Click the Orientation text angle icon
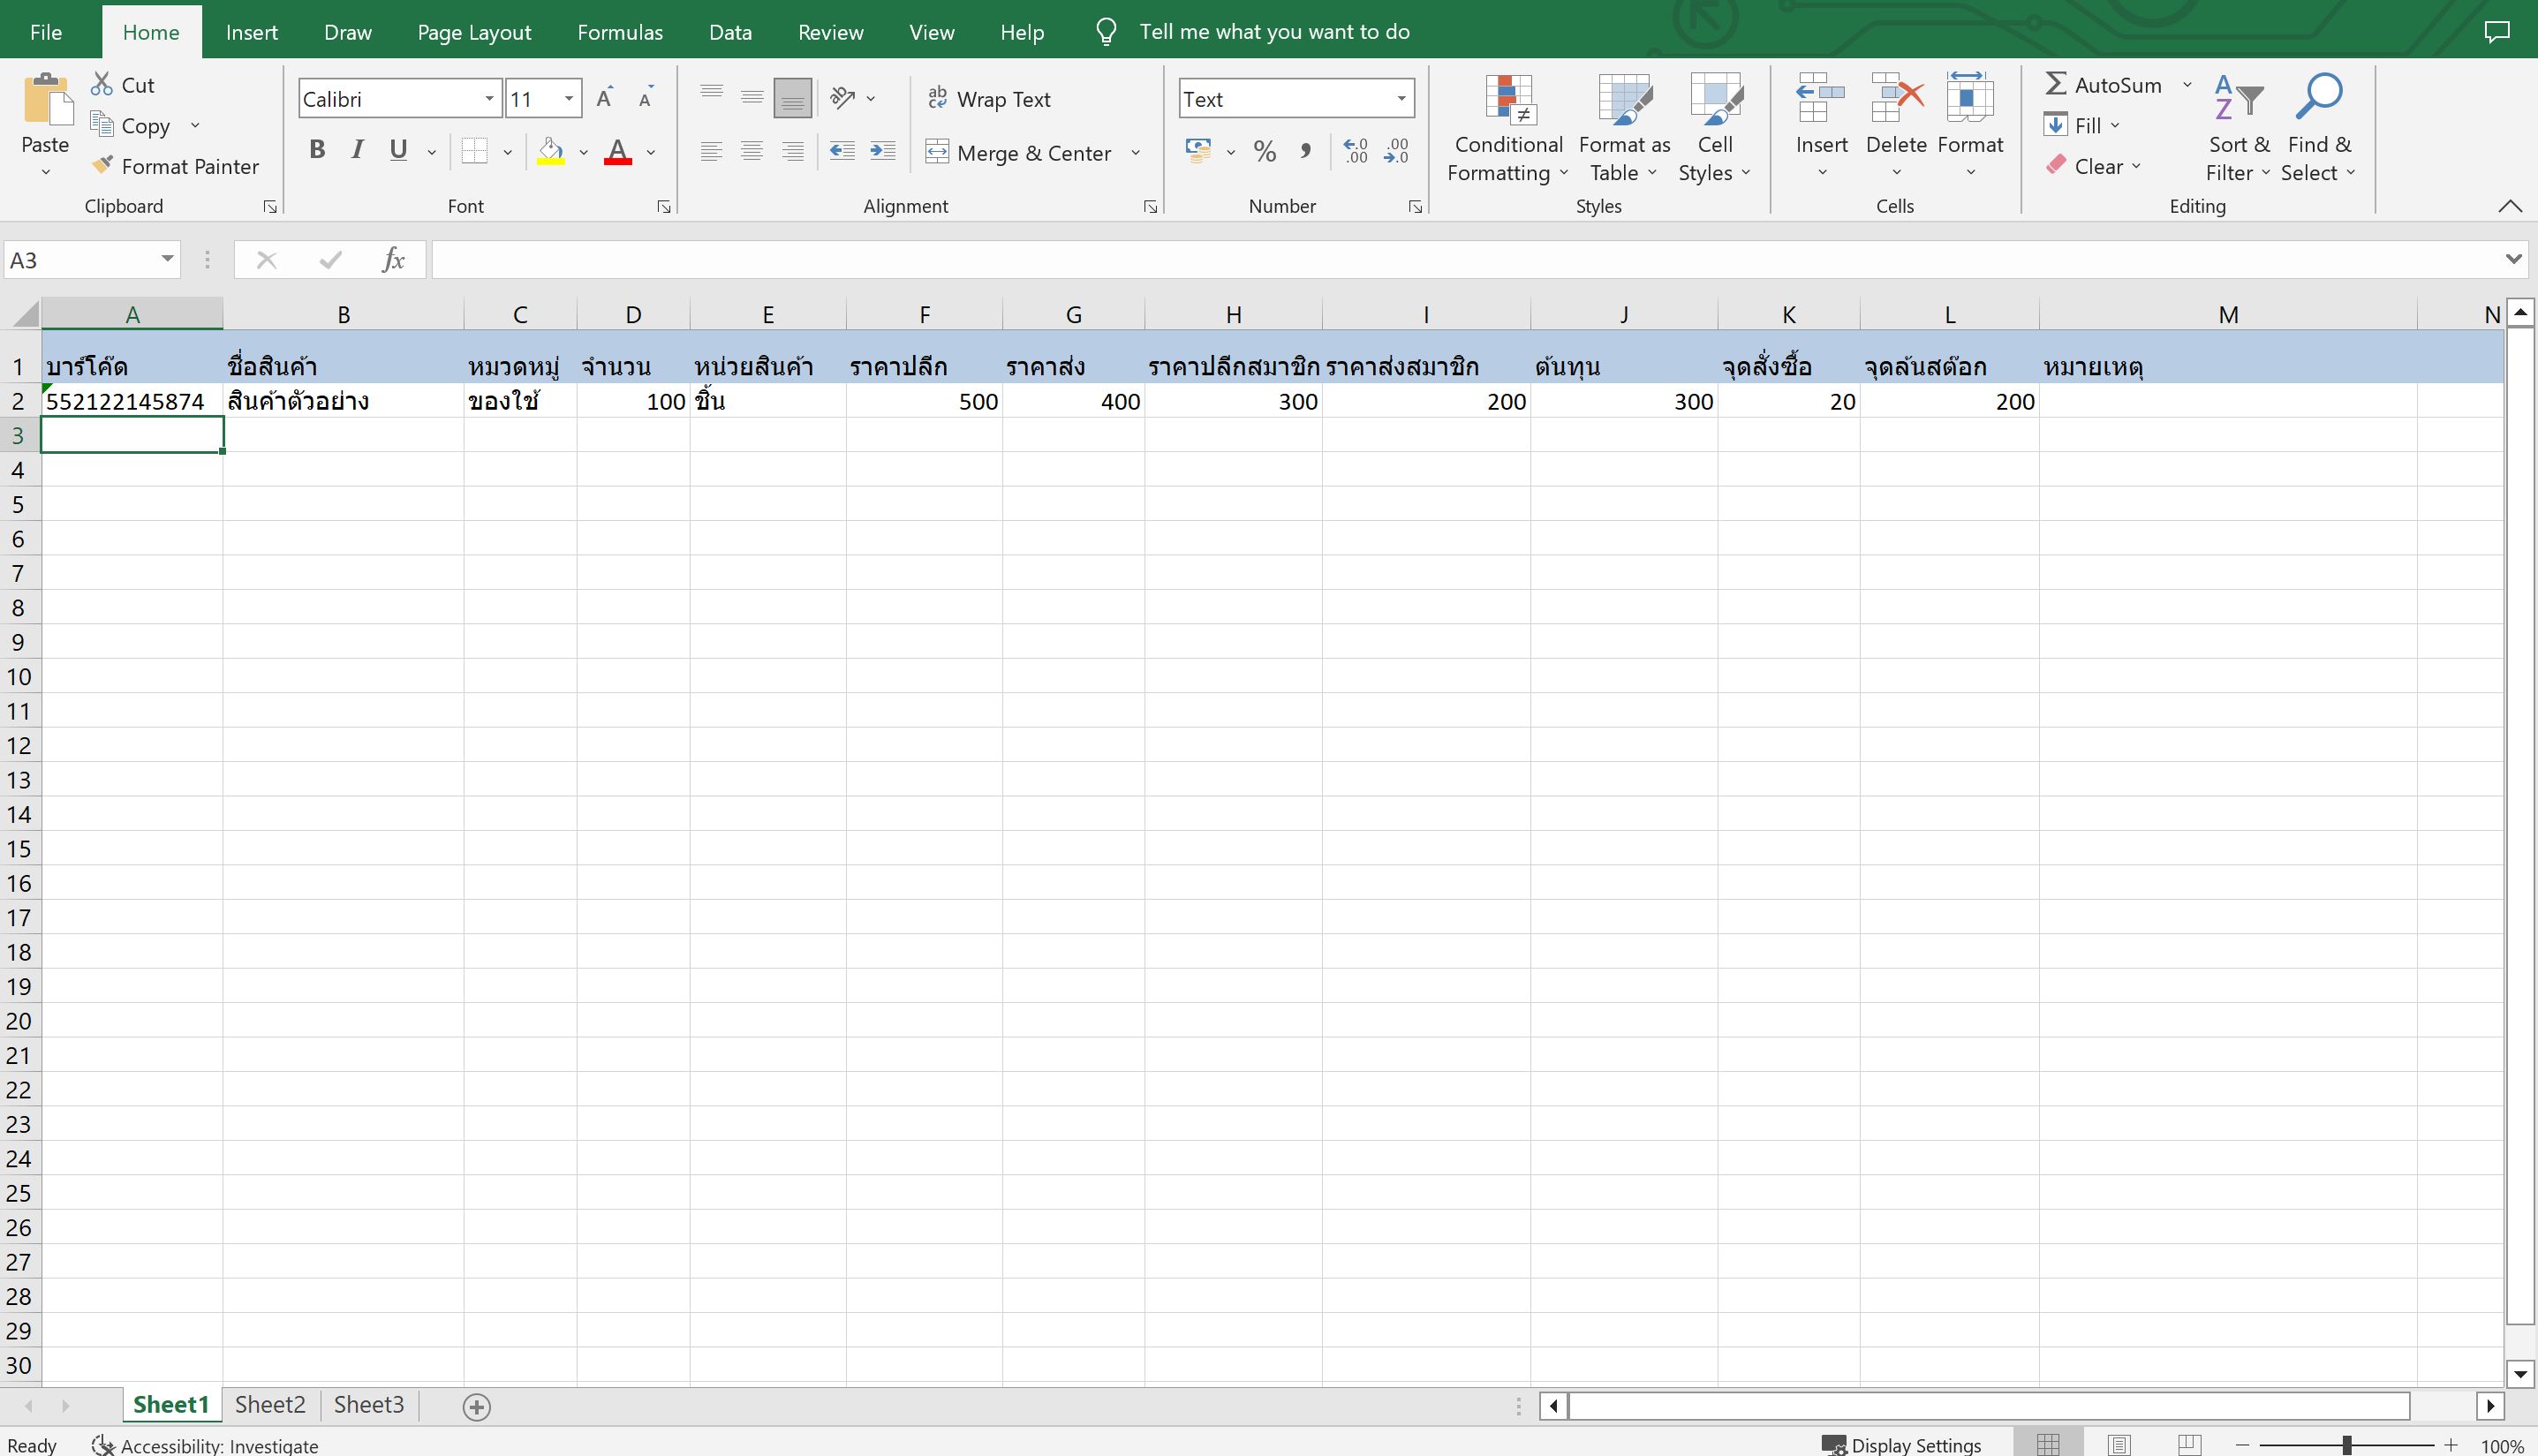Viewport: 2538px width, 1456px height. click(843, 98)
